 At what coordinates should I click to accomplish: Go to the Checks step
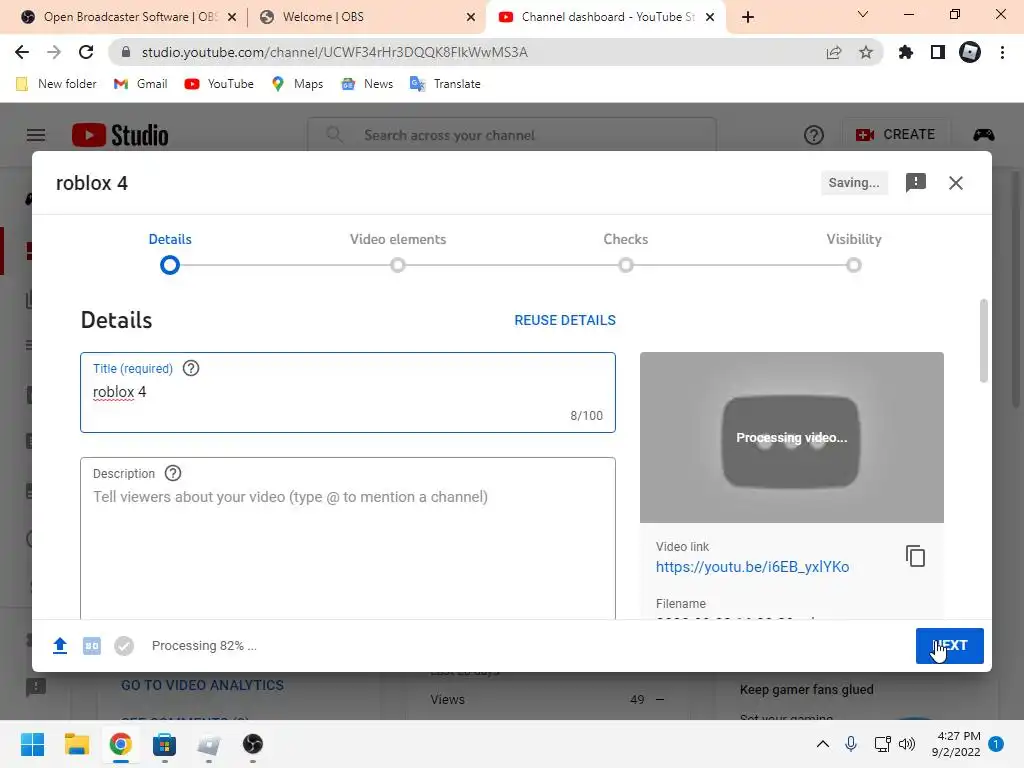pos(626,239)
